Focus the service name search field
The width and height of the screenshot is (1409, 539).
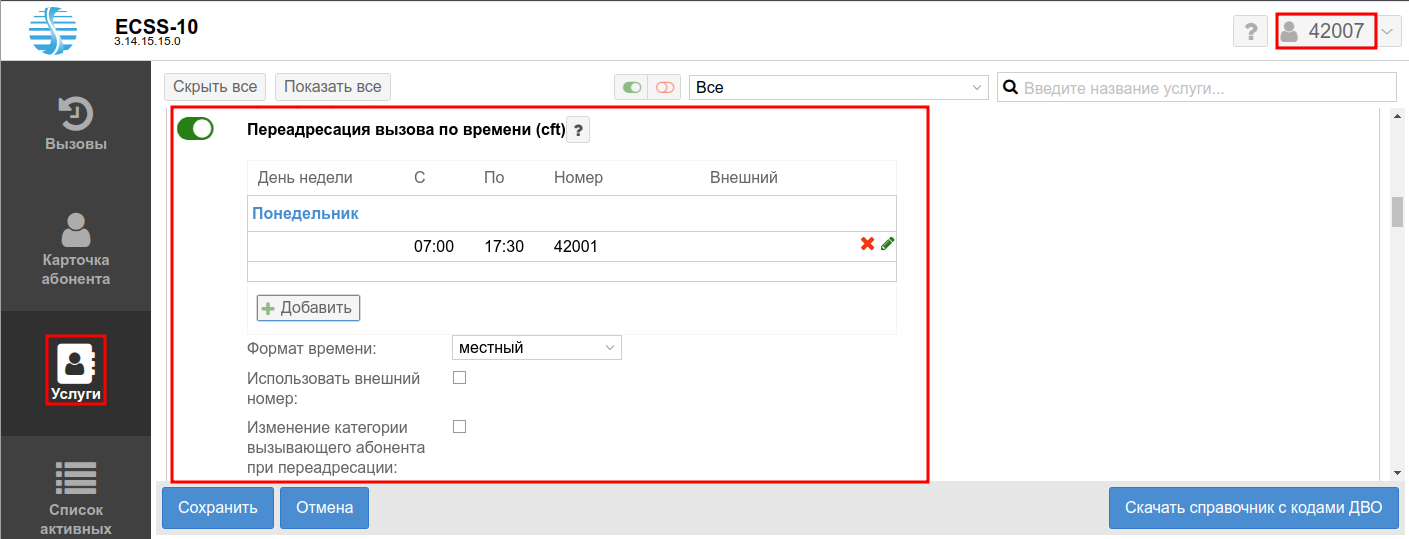coord(1207,88)
